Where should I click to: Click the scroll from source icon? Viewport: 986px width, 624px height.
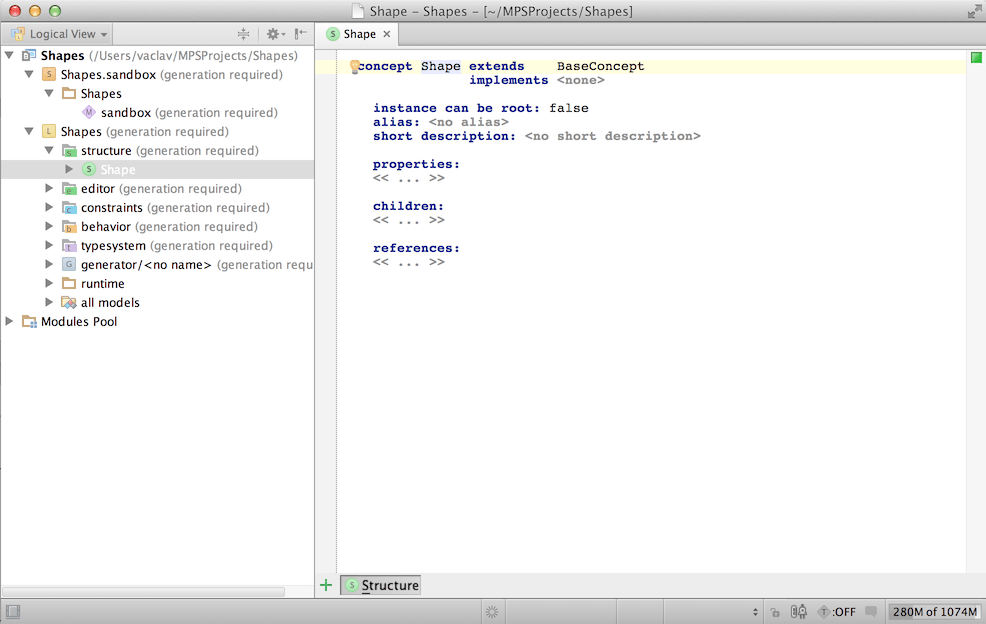(x=243, y=34)
